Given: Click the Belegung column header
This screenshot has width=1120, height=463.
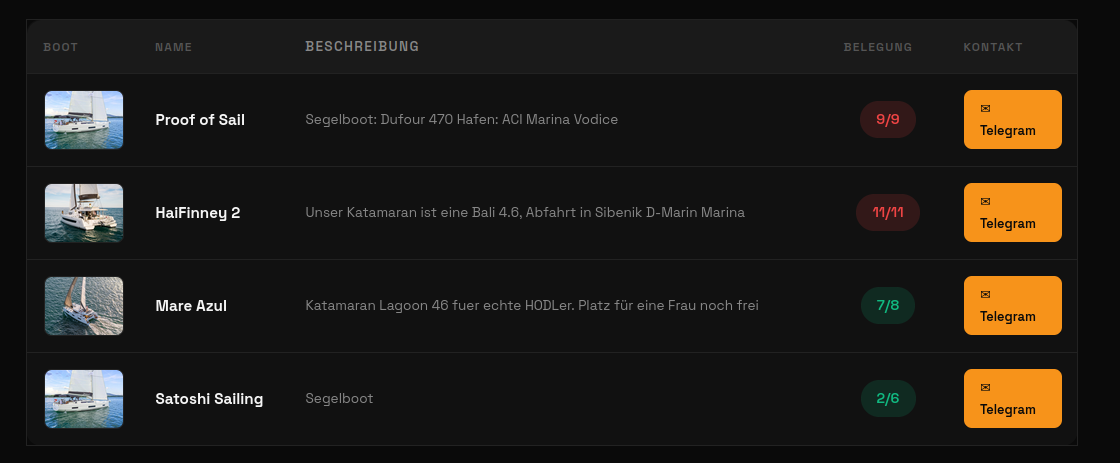Looking at the screenshot, I should coord(878,47).
